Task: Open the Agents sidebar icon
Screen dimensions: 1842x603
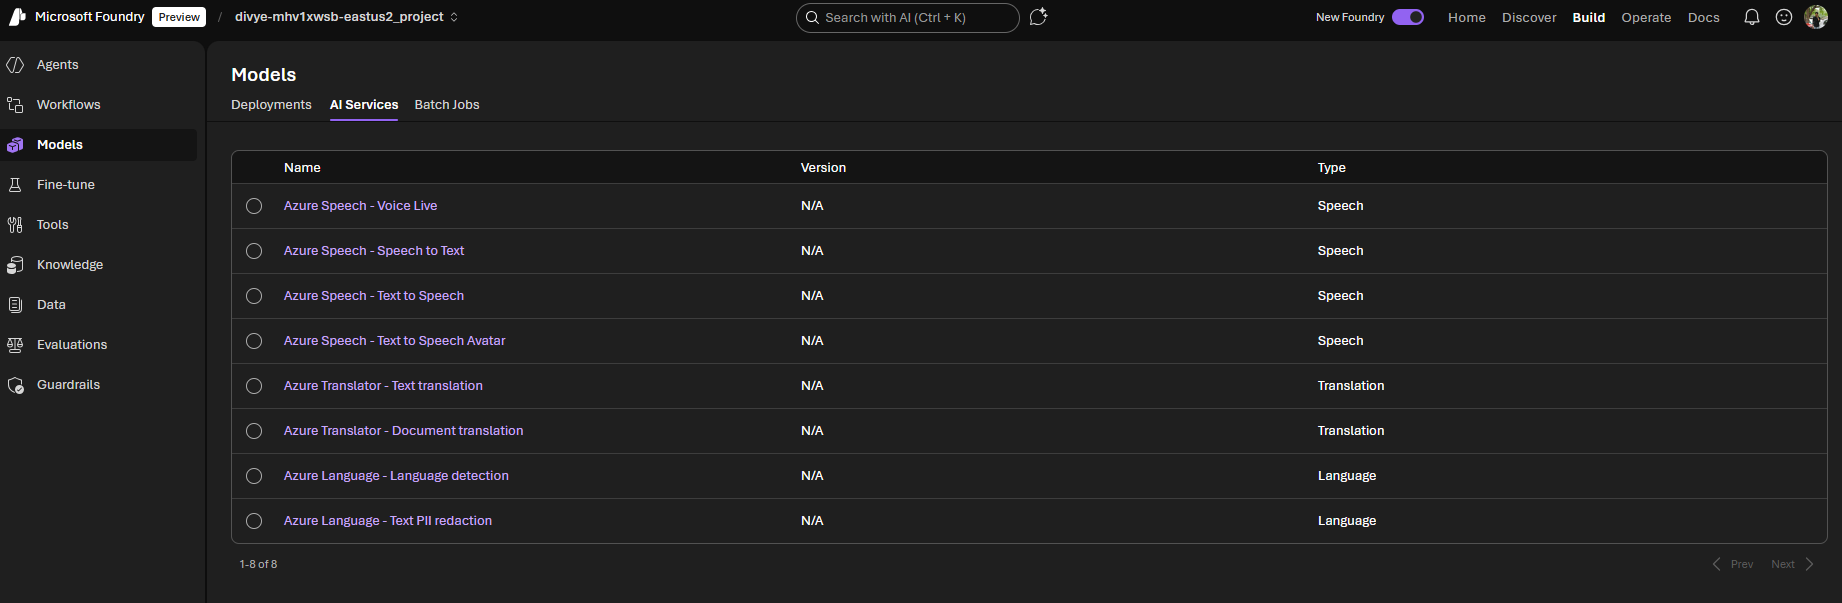Action: pyautogui.click(x=15, y=65)
